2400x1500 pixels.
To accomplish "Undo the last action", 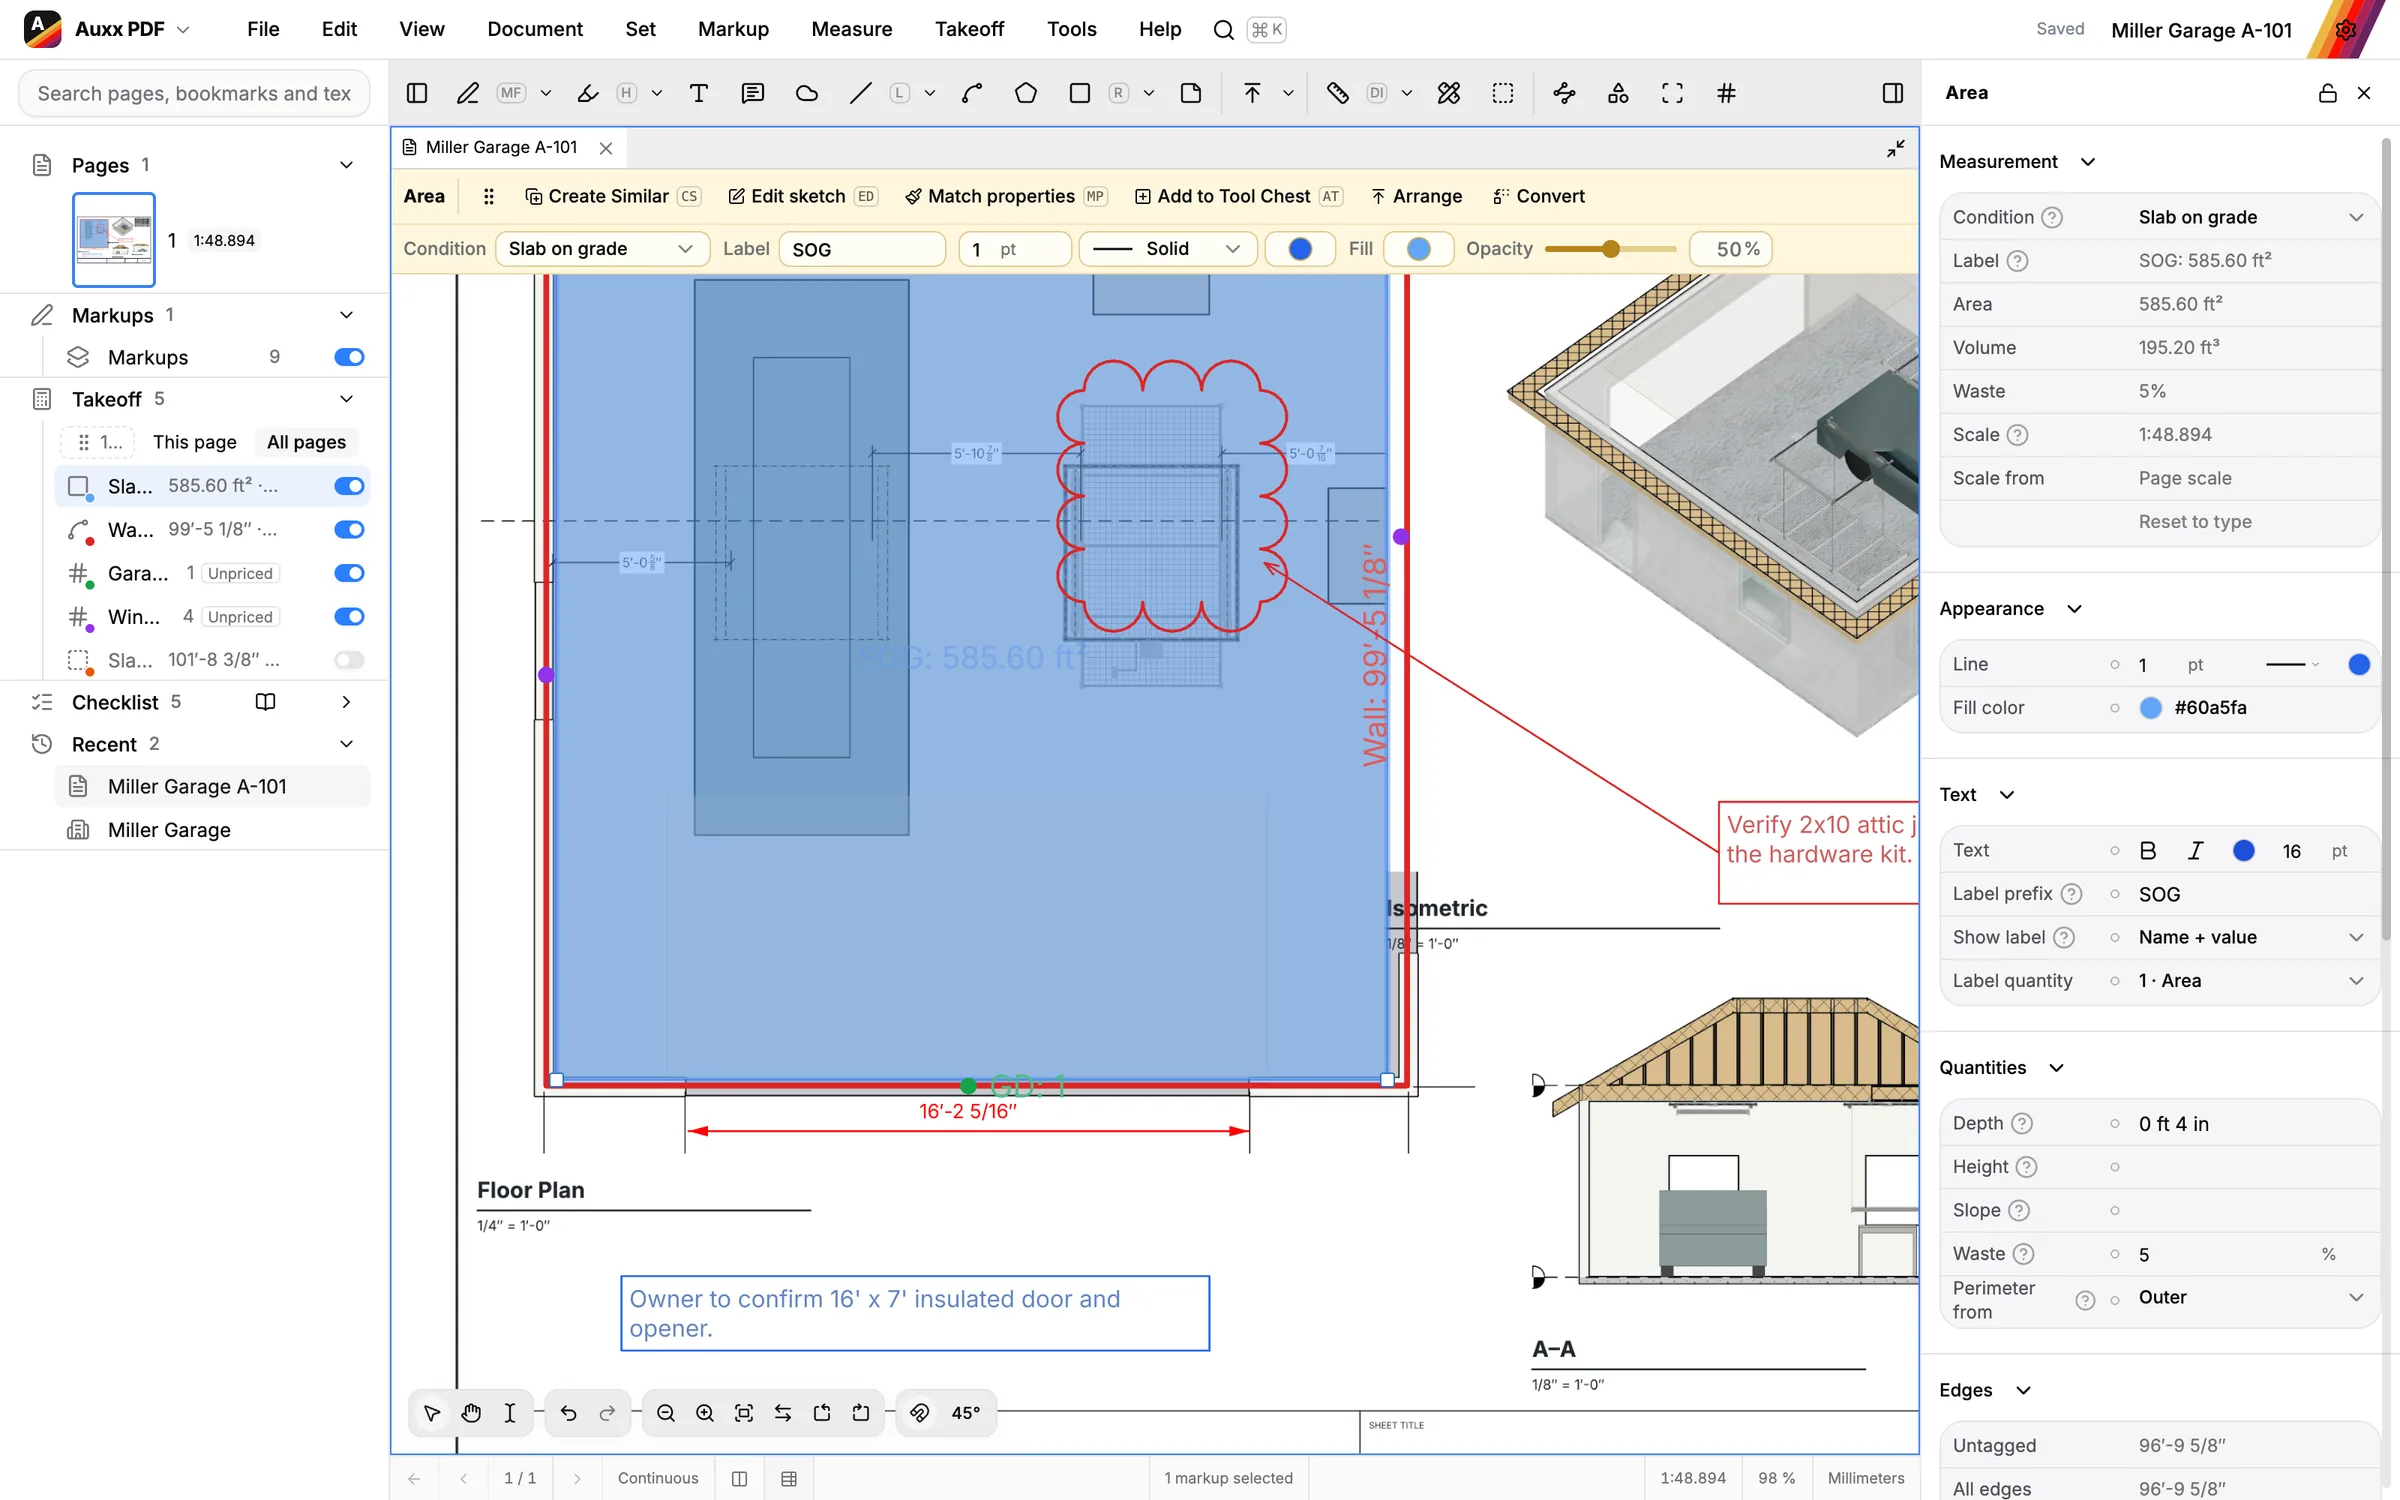I will click(568, 1413).
